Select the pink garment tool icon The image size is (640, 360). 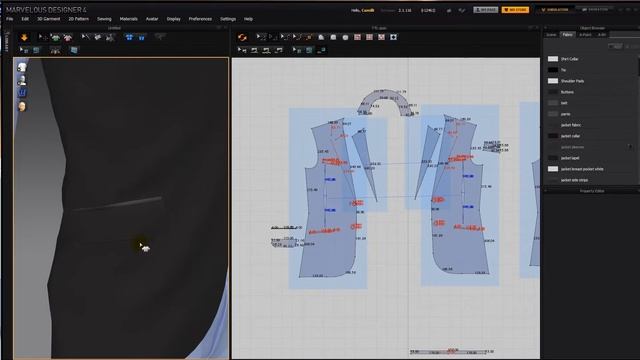coord(67,38)
